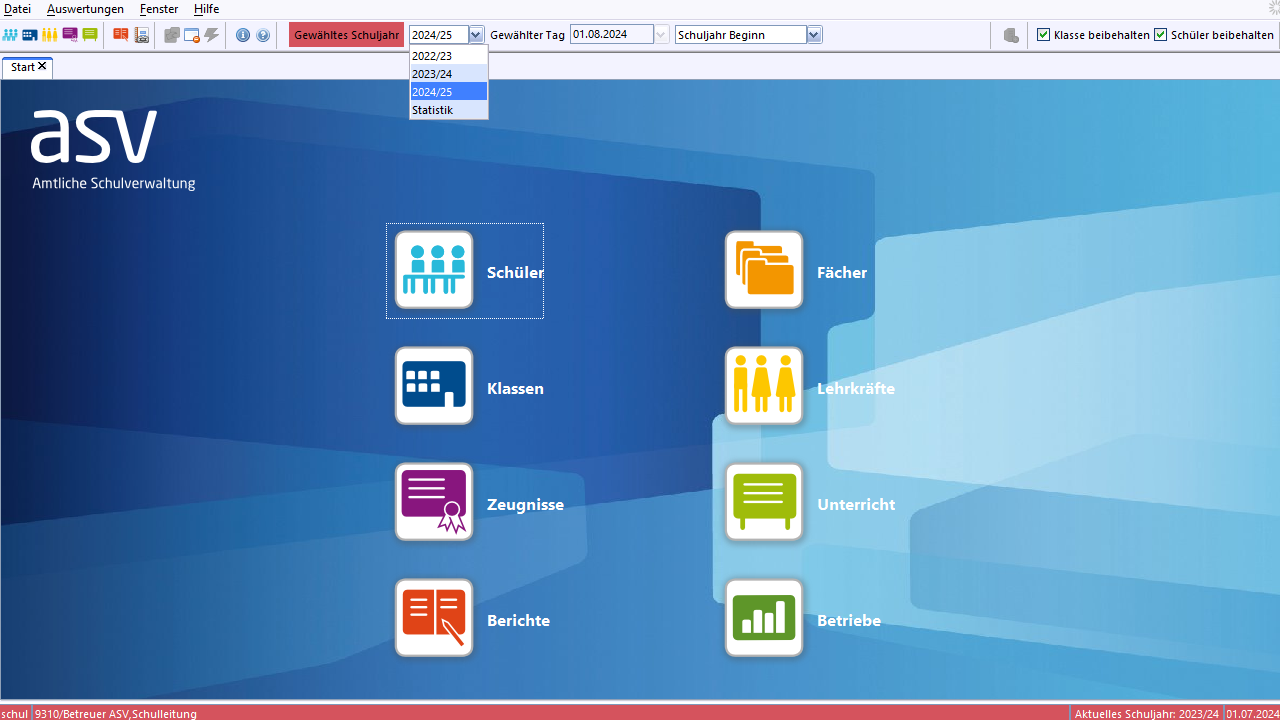Click status text 9310/Betreuer ASV,Schulleitung
1280x720 pixels.
(116, 714)
